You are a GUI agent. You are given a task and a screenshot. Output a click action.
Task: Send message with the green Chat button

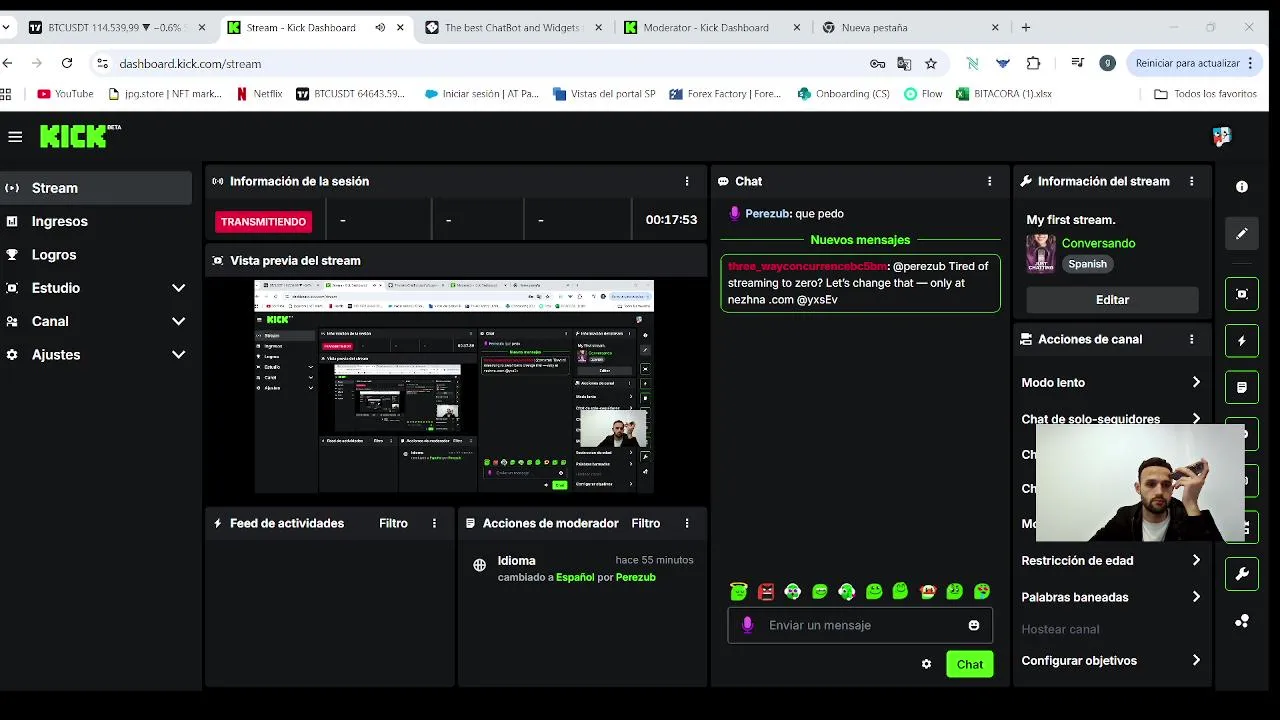tap(970, 664)
